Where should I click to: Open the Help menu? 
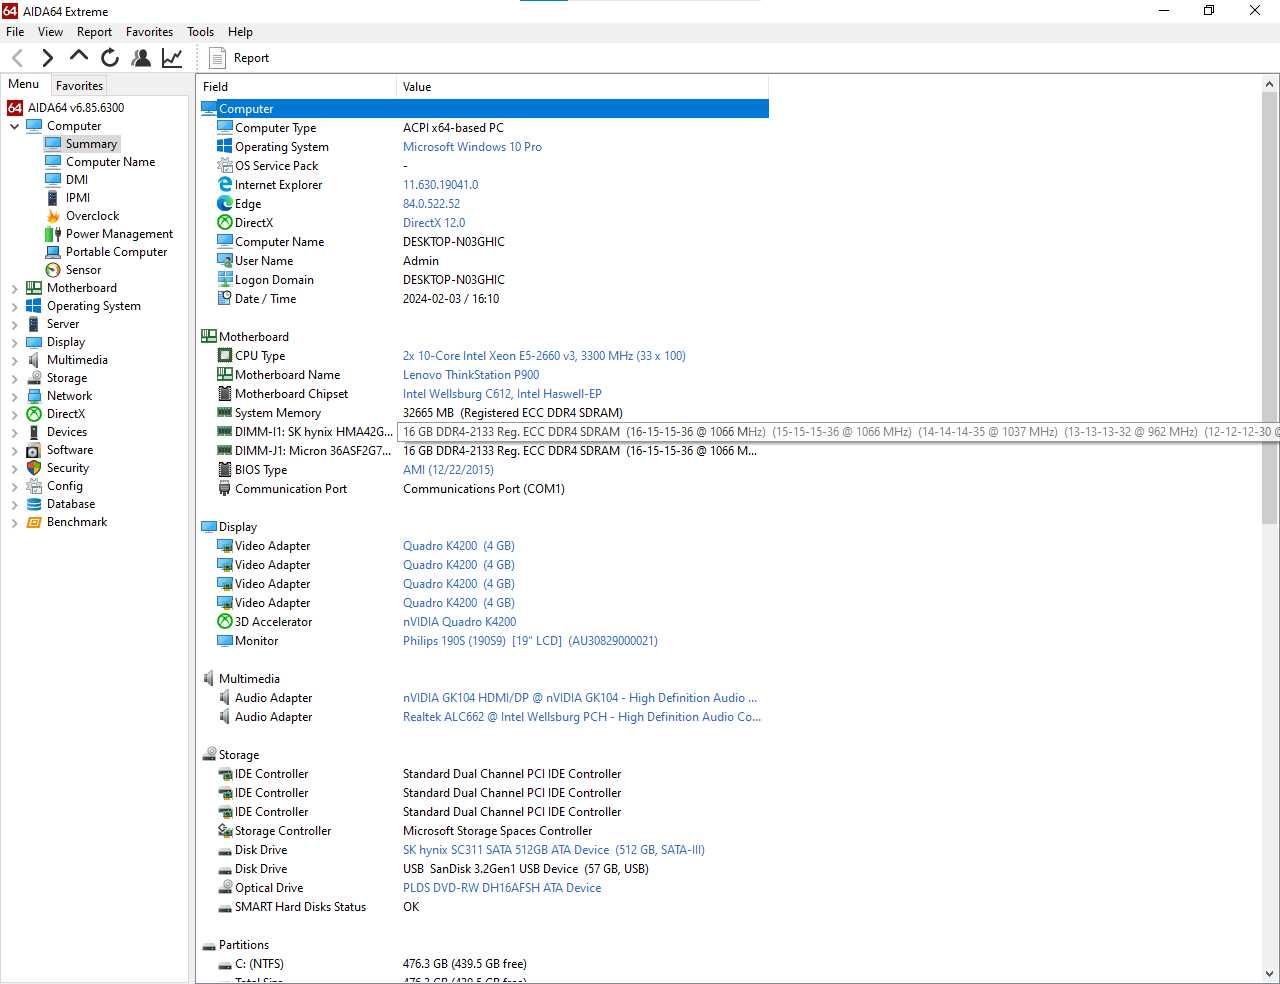[x=240, y=32]
